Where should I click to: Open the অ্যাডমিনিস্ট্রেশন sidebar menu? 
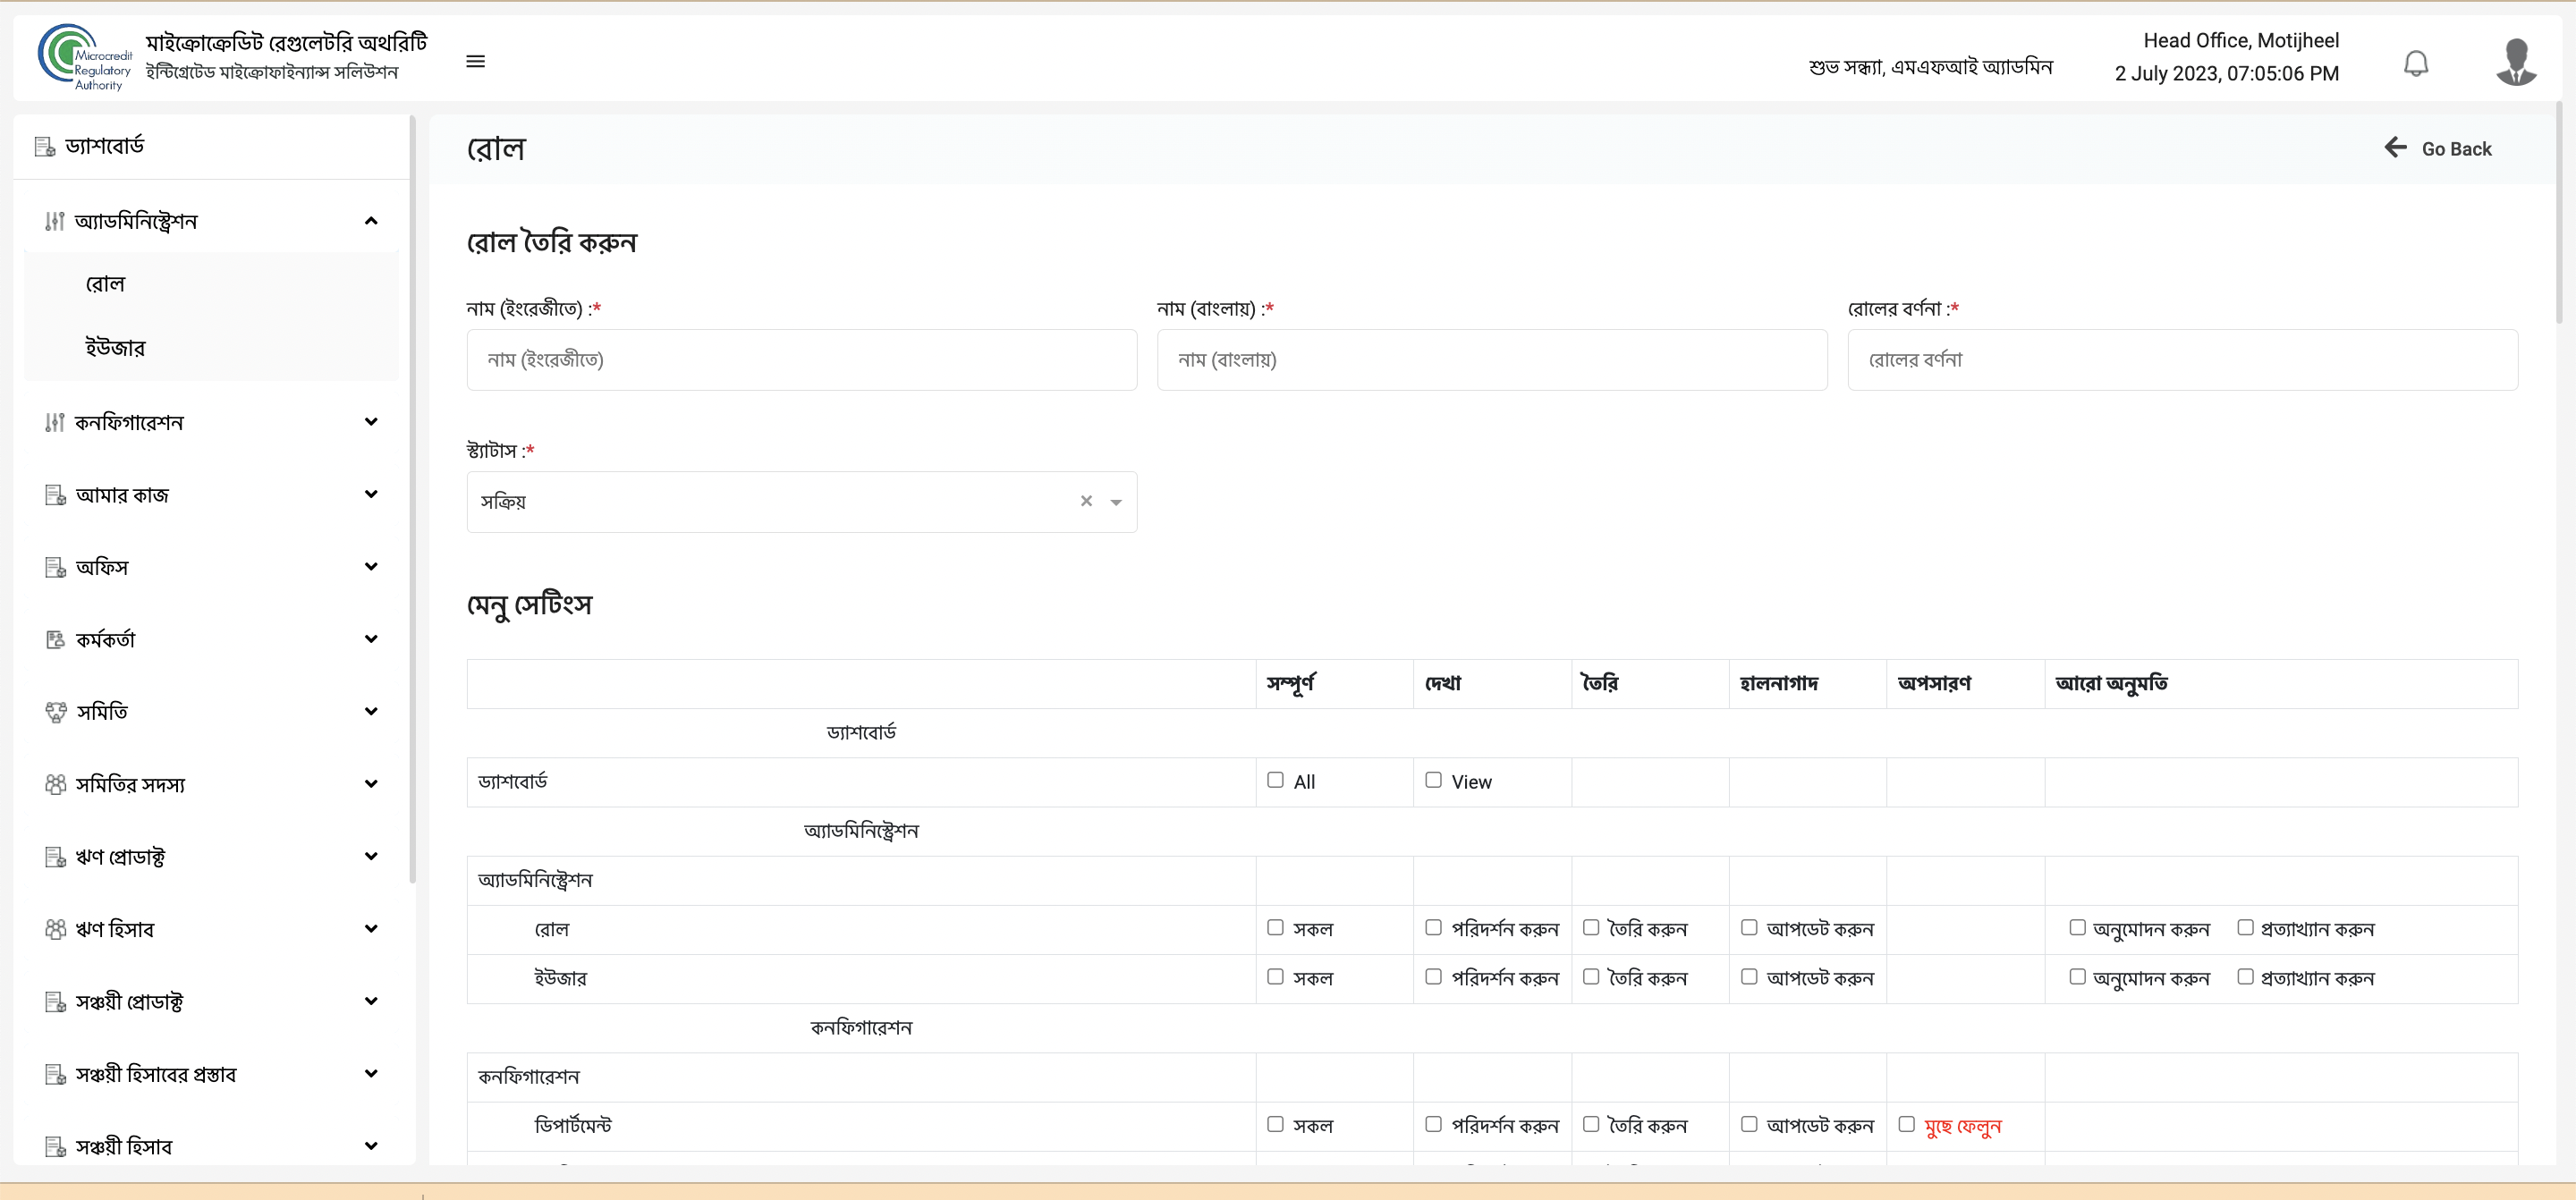coord(211,221)
